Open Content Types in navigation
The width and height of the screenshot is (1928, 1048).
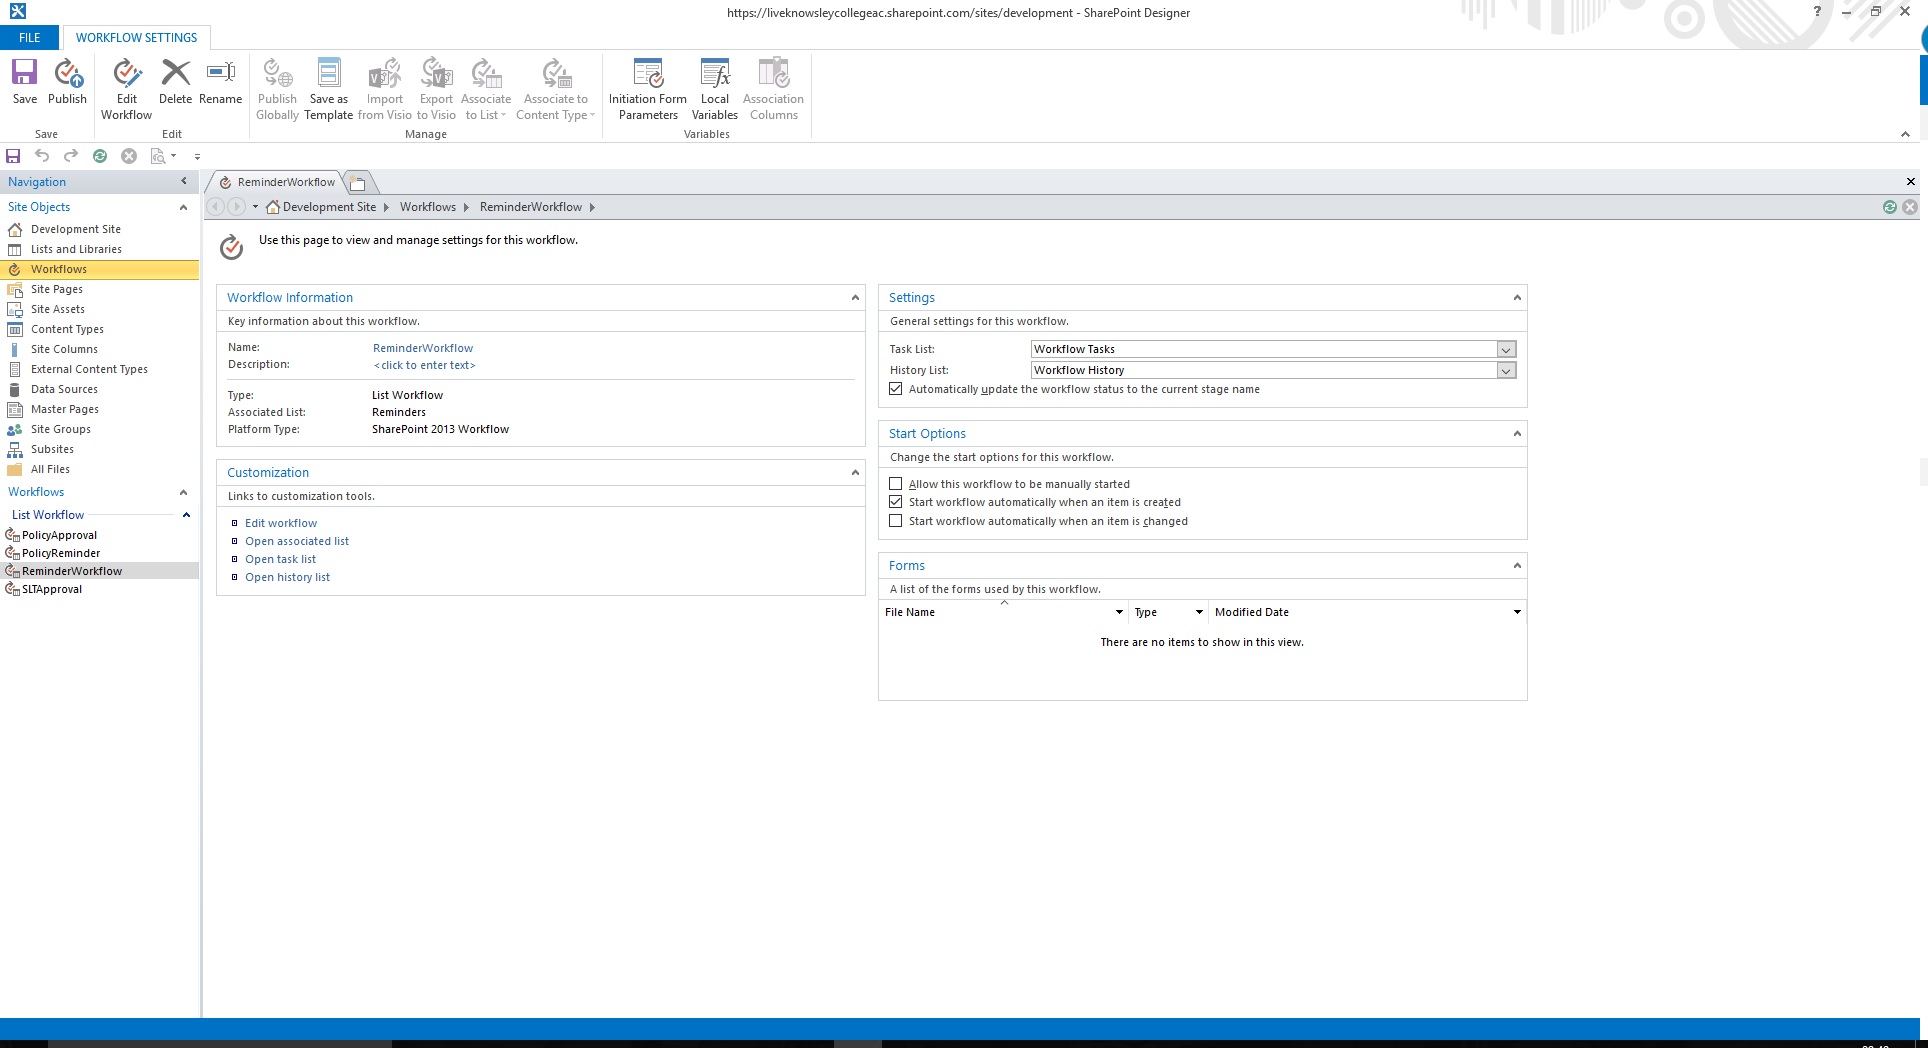tap(67, 329)
